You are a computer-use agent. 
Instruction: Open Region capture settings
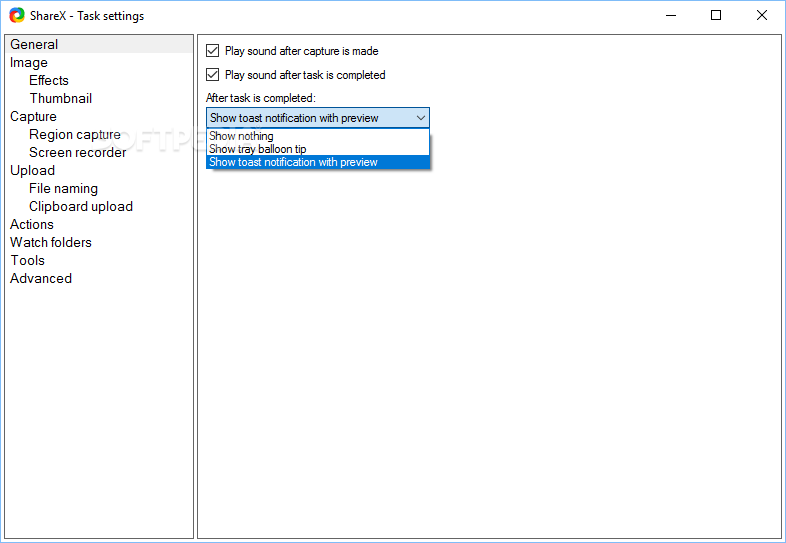(x=75, y=134)
